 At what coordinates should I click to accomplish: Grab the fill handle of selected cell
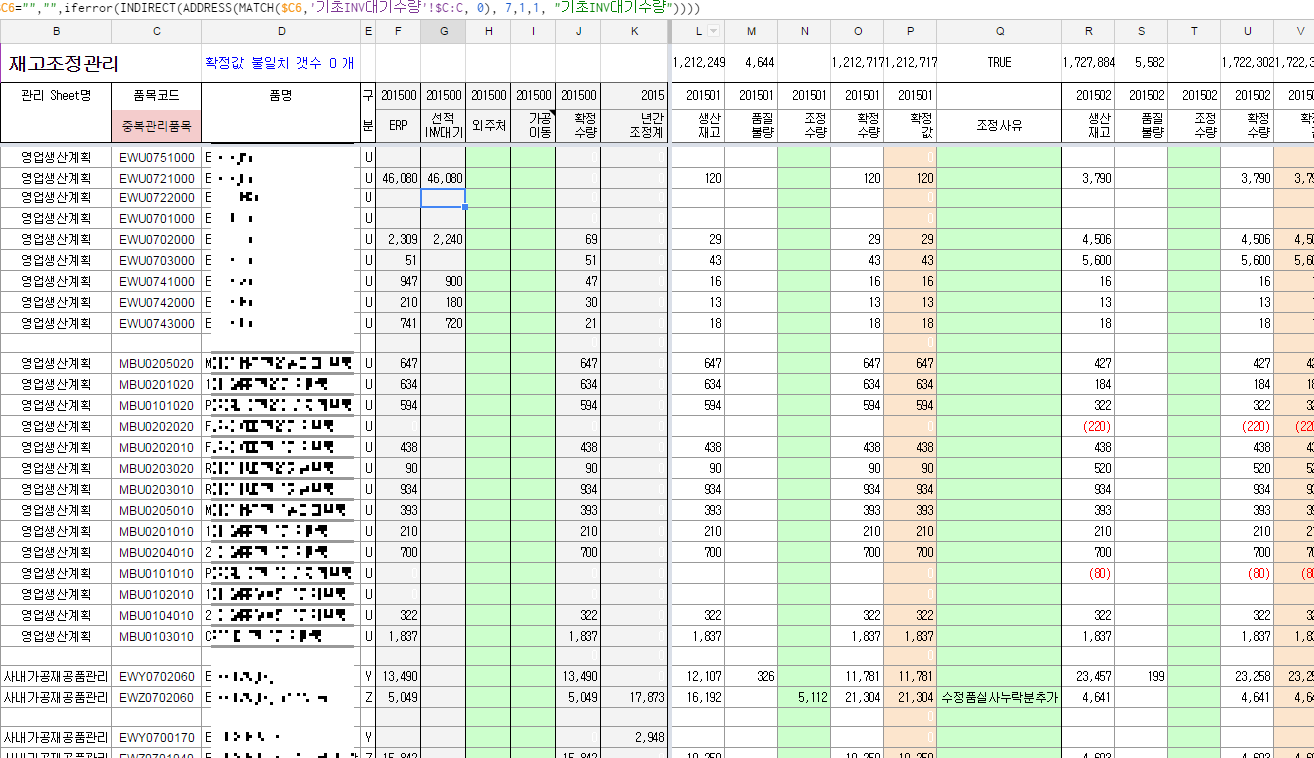465,207
